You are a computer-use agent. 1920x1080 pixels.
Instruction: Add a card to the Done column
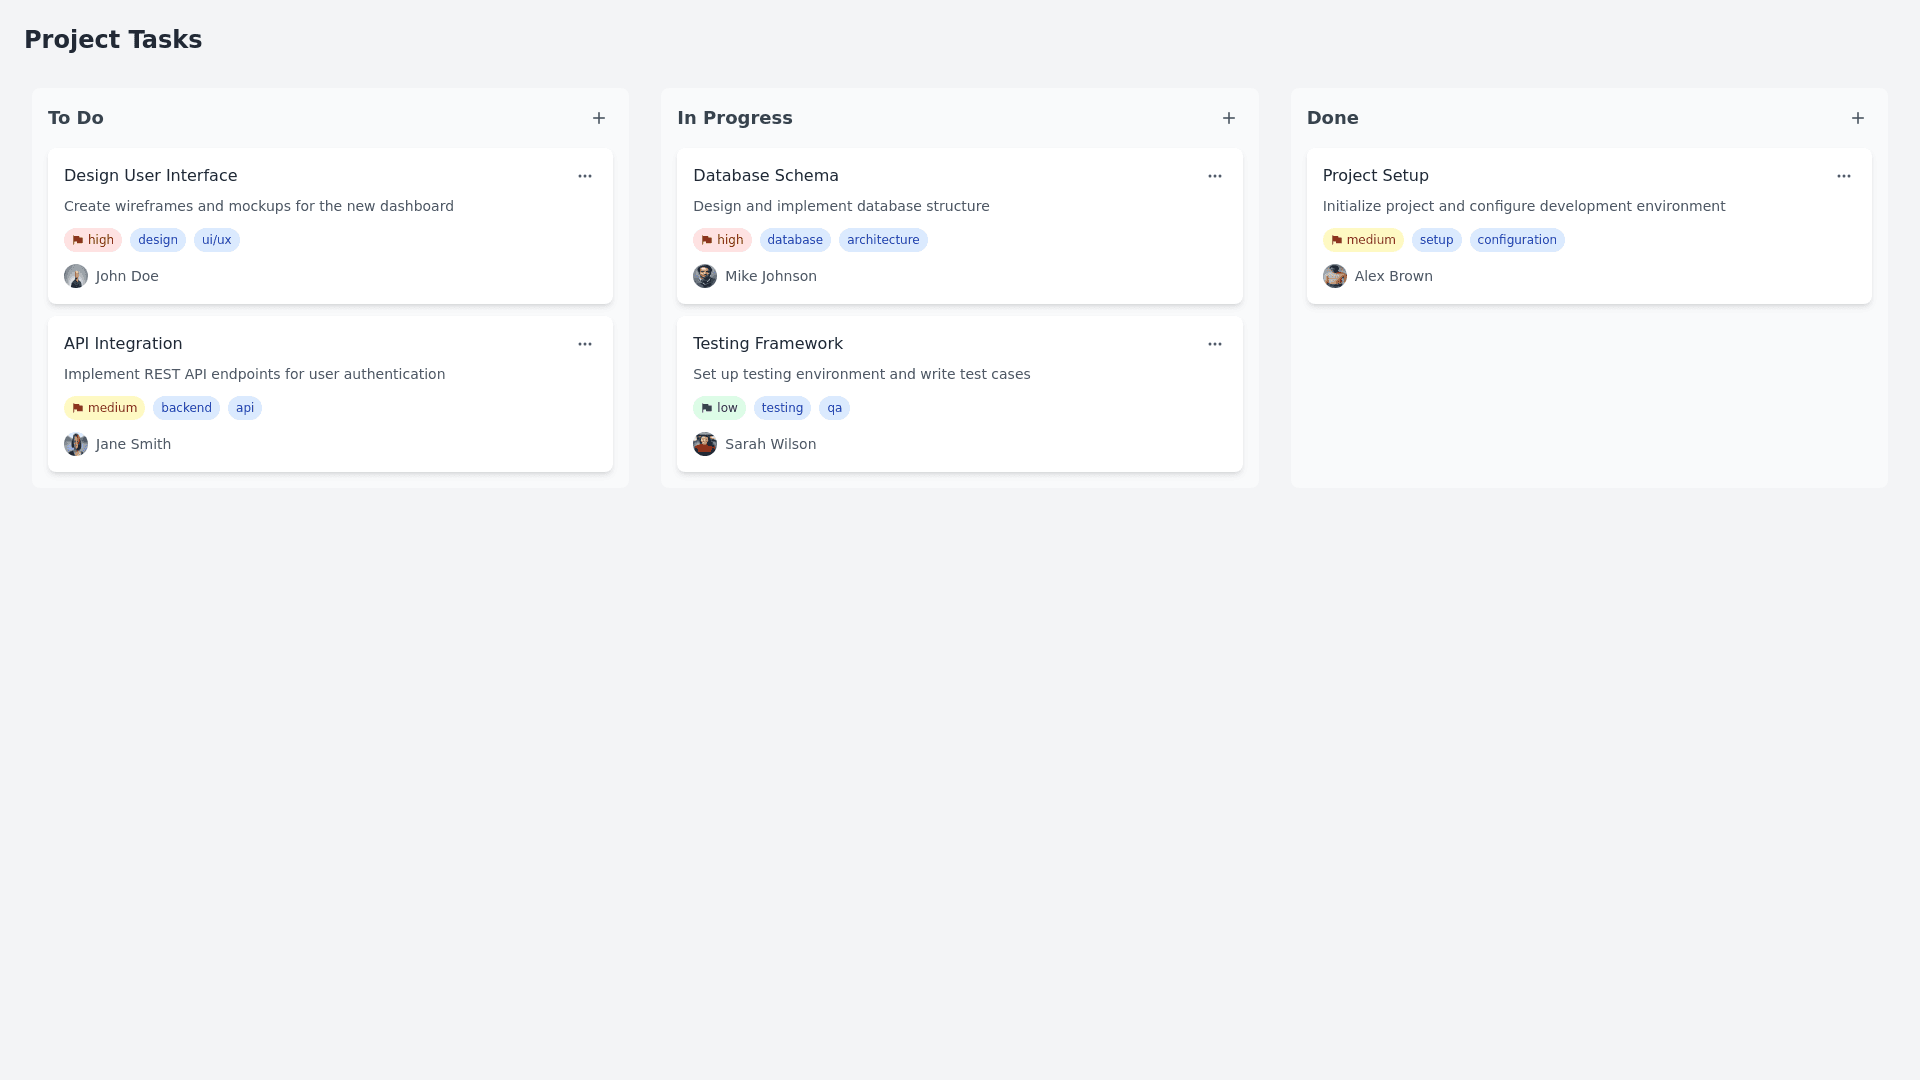[x=1857, y=118]
